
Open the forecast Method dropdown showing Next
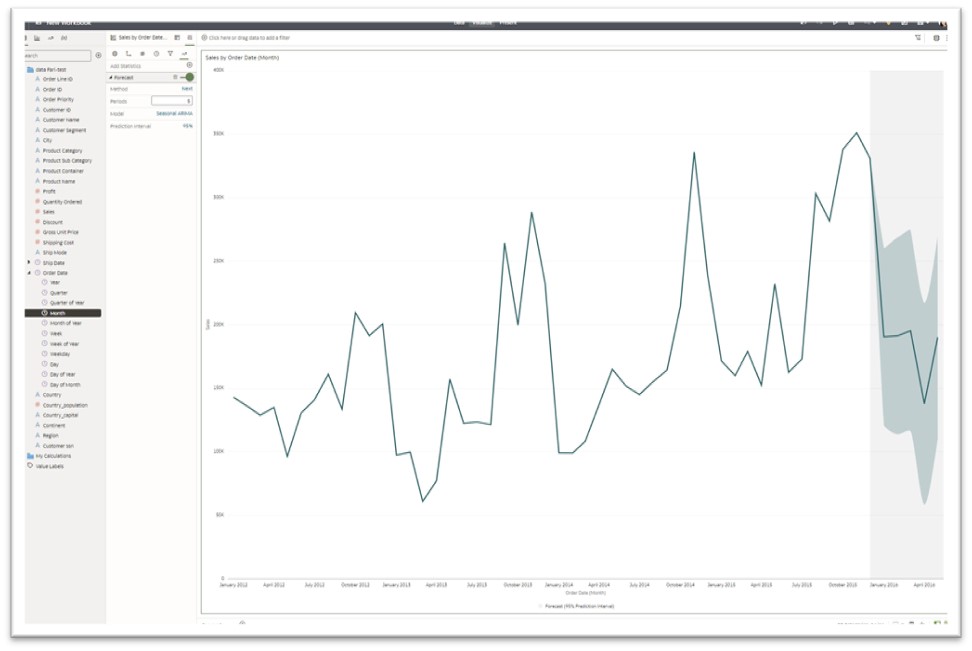187,89
